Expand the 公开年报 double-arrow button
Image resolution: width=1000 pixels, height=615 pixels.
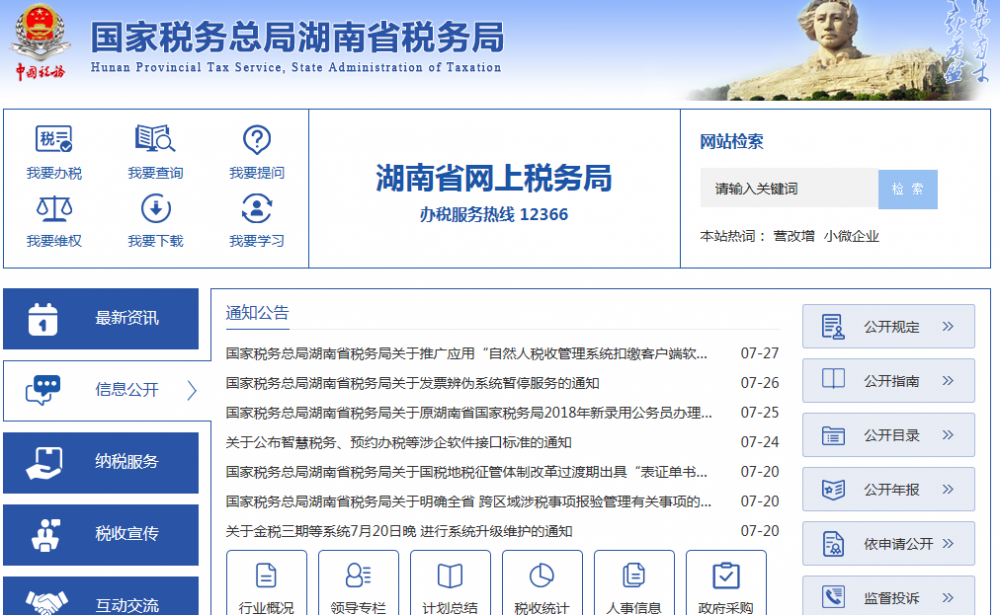tap(947, 489)
